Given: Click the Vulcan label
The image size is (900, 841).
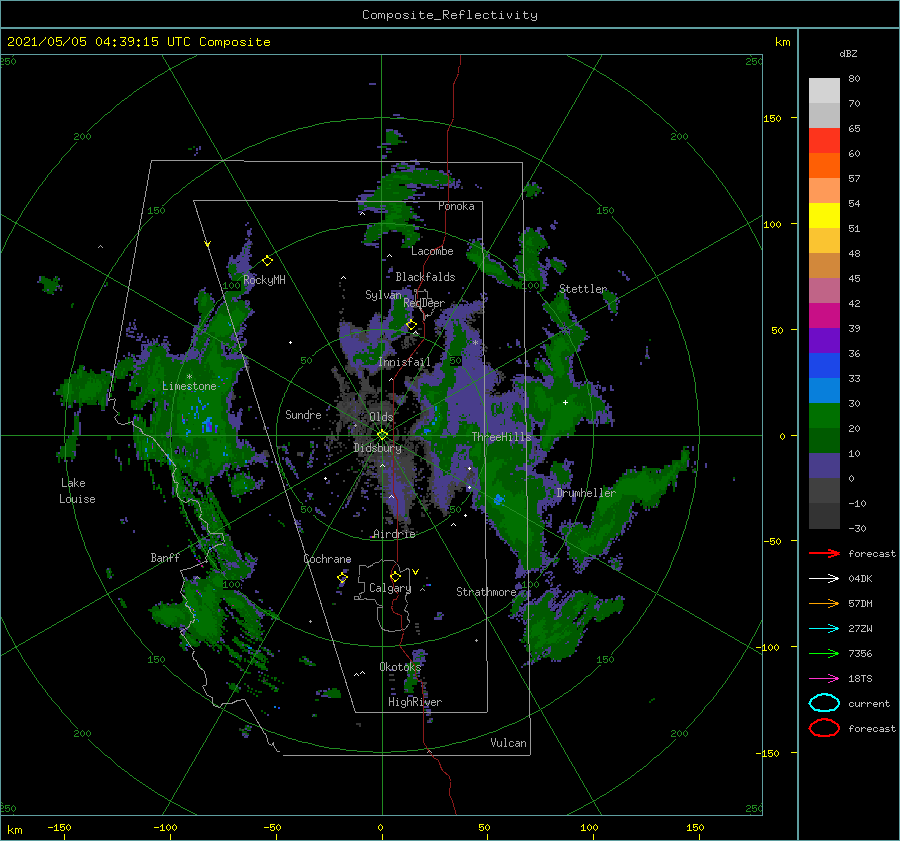Looking at the screenshot, I should [509, 743].
